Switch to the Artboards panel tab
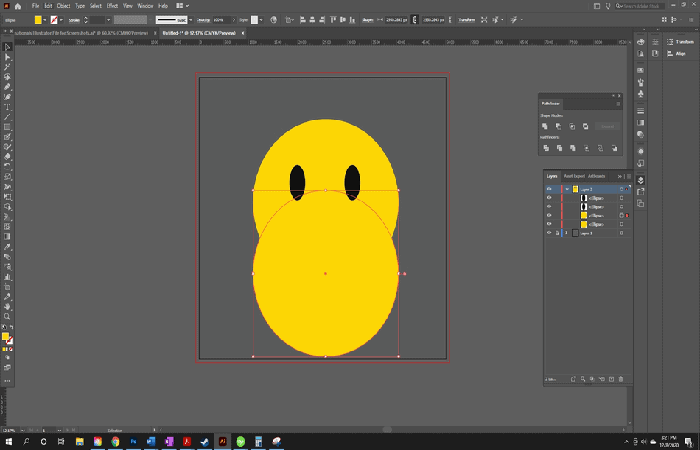The width and height of the screenshot is (700, 450). [596, 176]
